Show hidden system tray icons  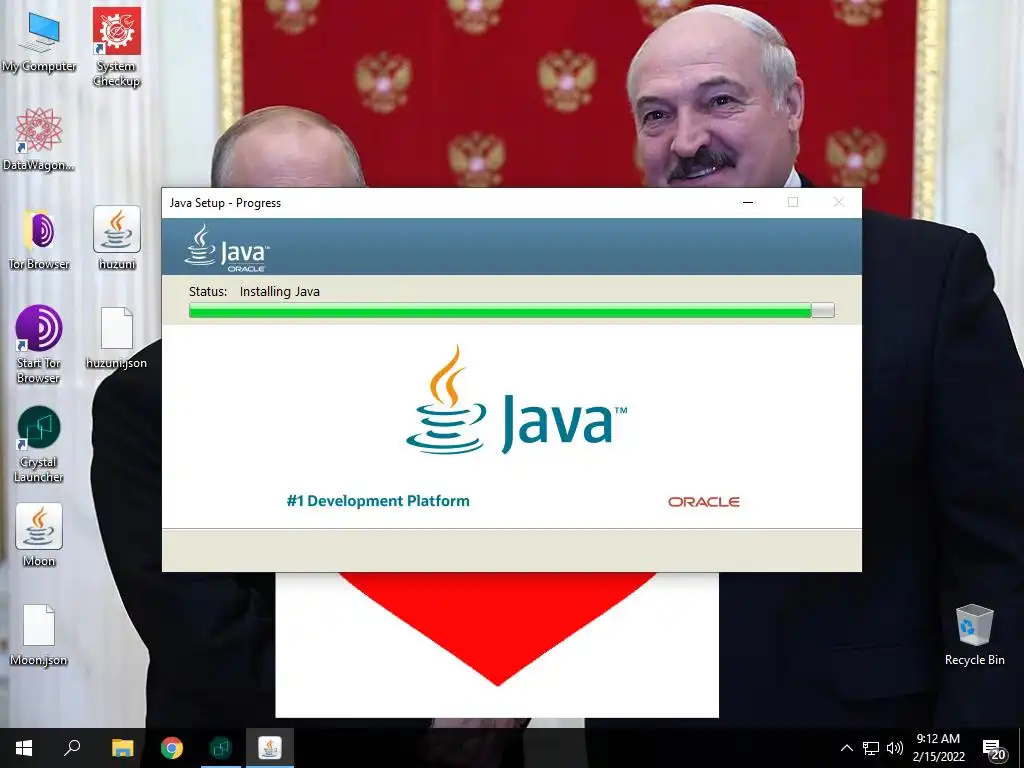pos(846,748)
